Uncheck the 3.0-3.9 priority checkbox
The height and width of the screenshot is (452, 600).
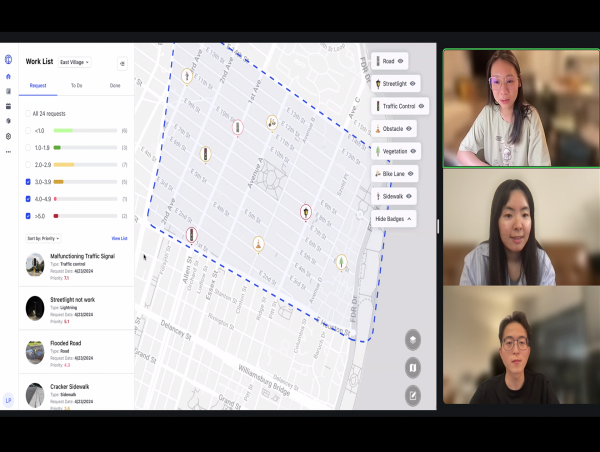point(28,182)
